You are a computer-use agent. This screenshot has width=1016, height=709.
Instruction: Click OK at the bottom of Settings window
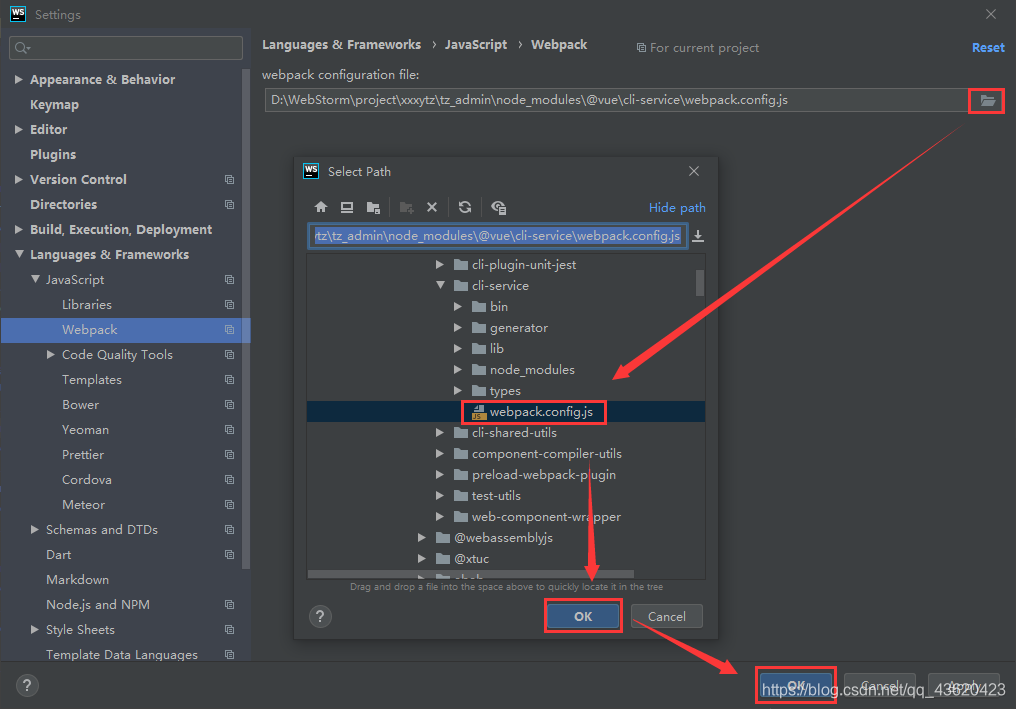[x=796, y=685]
